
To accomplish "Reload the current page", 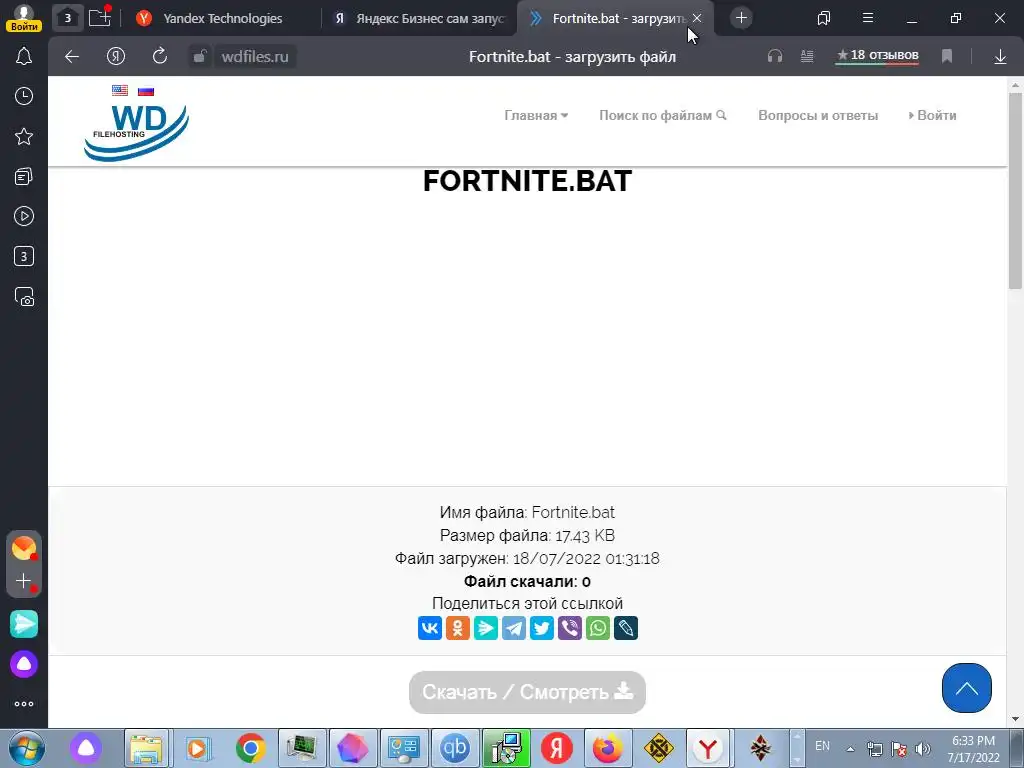I will tap(160, 57).
